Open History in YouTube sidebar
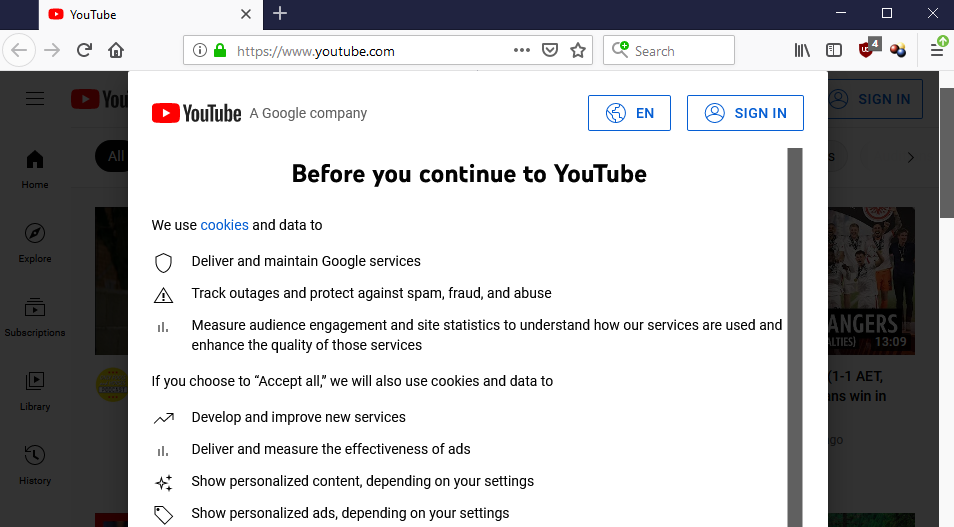Viewport: 954px width, 527px height. [x=35, y=465]
